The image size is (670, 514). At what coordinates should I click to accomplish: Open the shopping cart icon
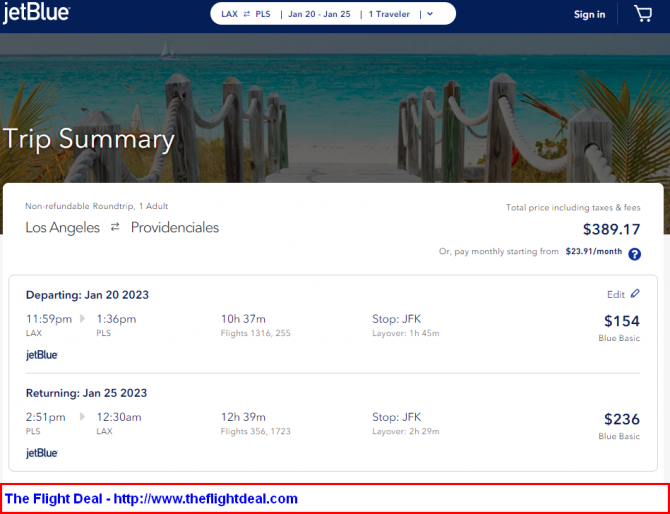[643, 14]
